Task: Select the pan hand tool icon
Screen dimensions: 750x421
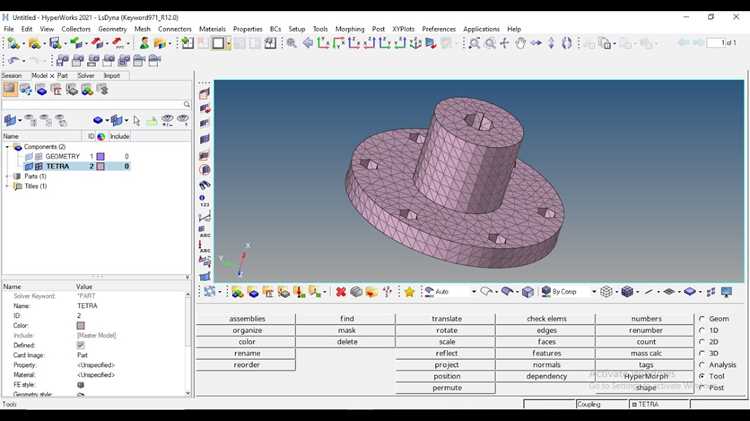Action: click(520, 44)
